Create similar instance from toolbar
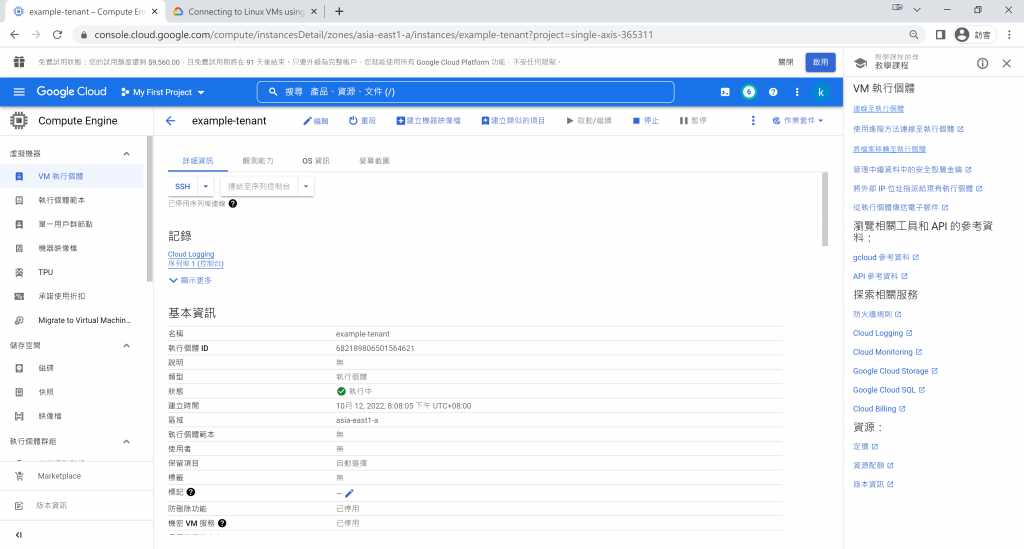This screenshot has height=549, width=1024. (513, 121)
